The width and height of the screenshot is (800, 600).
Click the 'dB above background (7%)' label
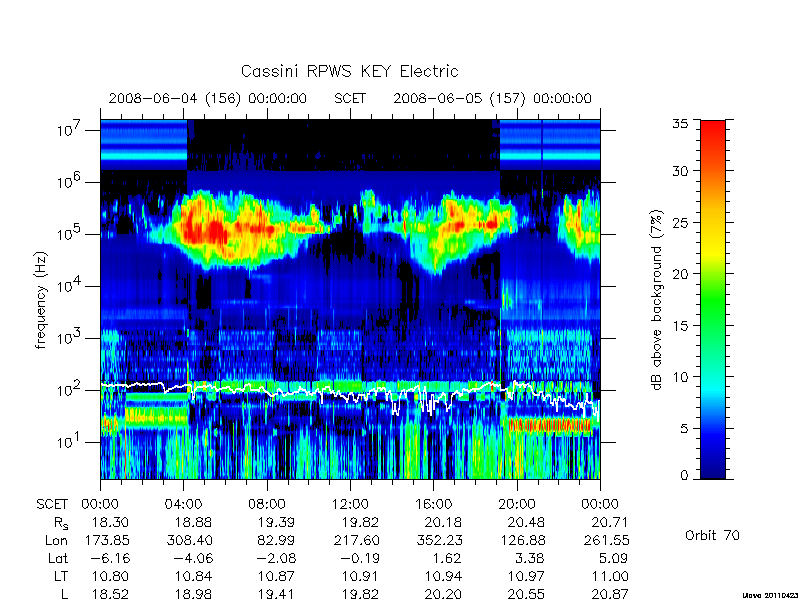[x=657, y=300]
